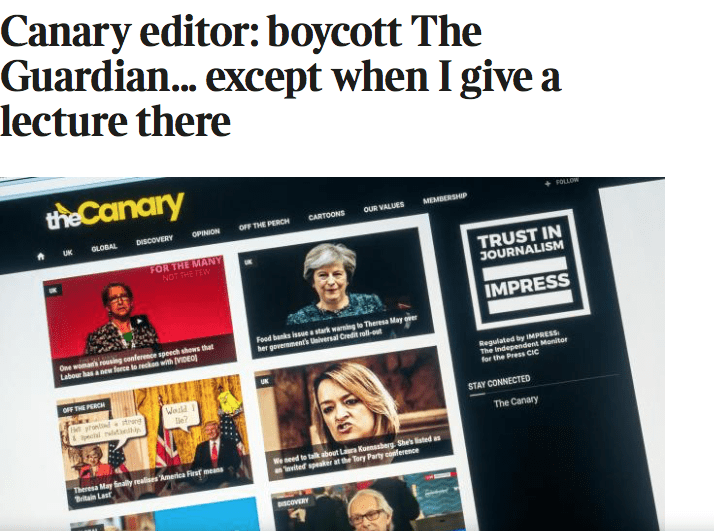
Task: Click the Trust in Journalism IMPRESS badge
Action: click(525, 269)
